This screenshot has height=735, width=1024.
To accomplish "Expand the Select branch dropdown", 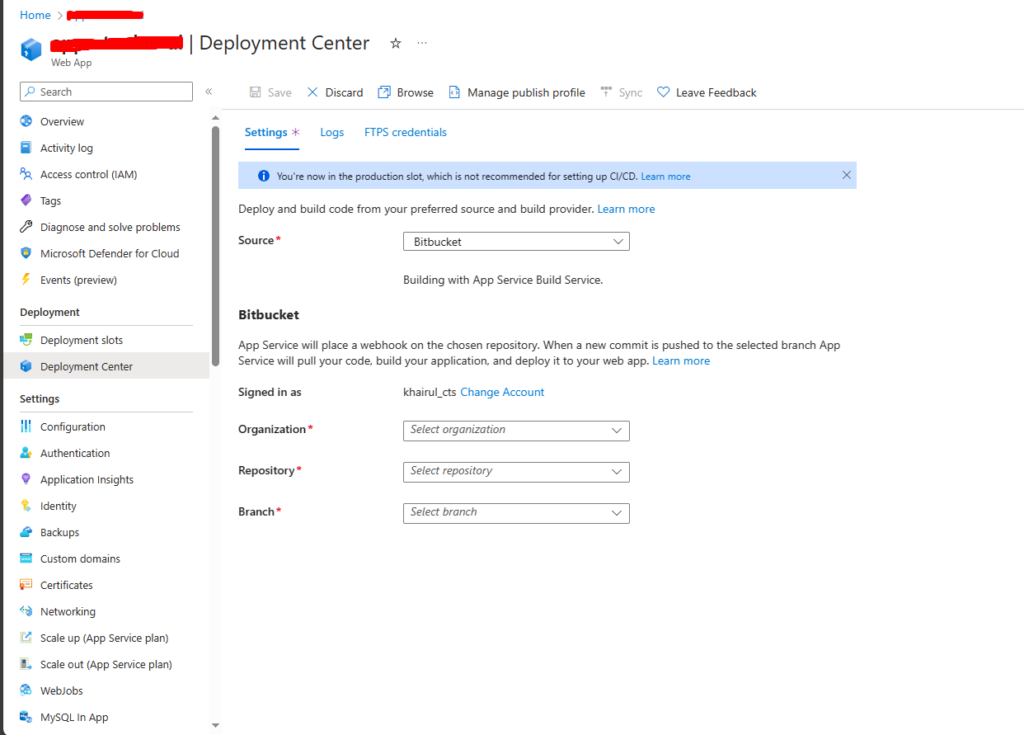I will point(515,512).
